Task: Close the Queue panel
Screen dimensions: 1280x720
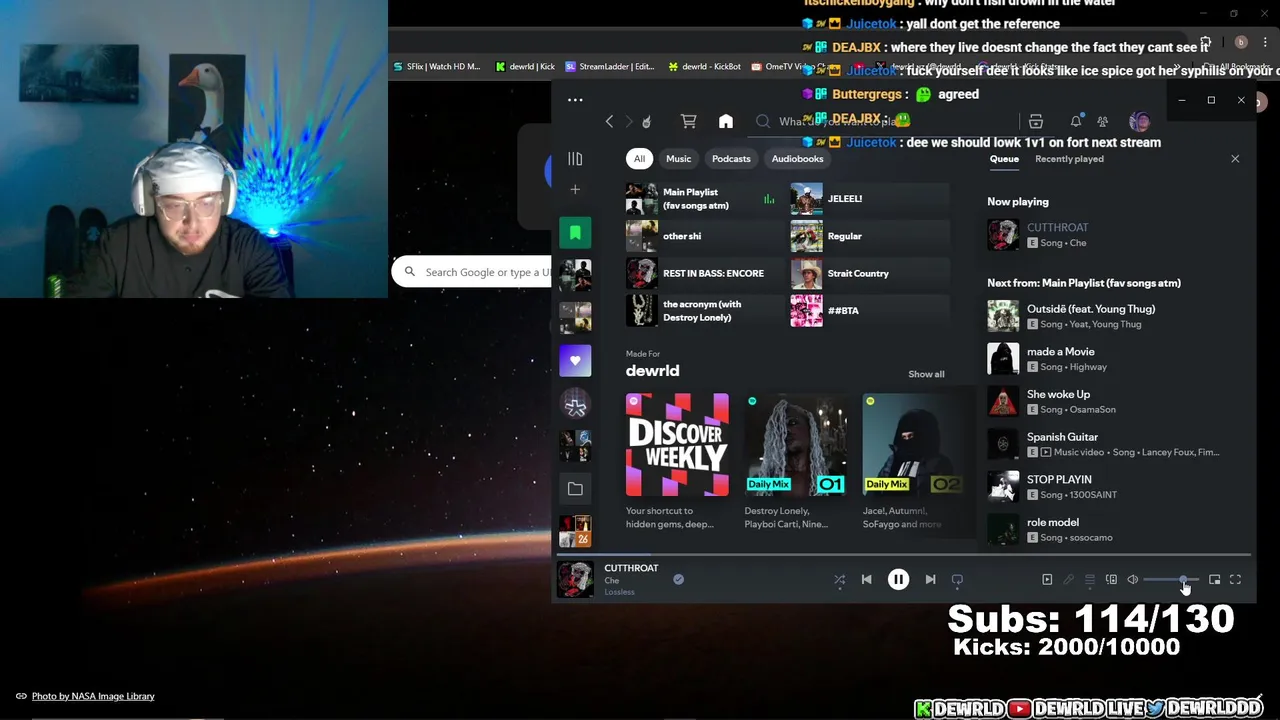Action: [x=1235, y=158]
